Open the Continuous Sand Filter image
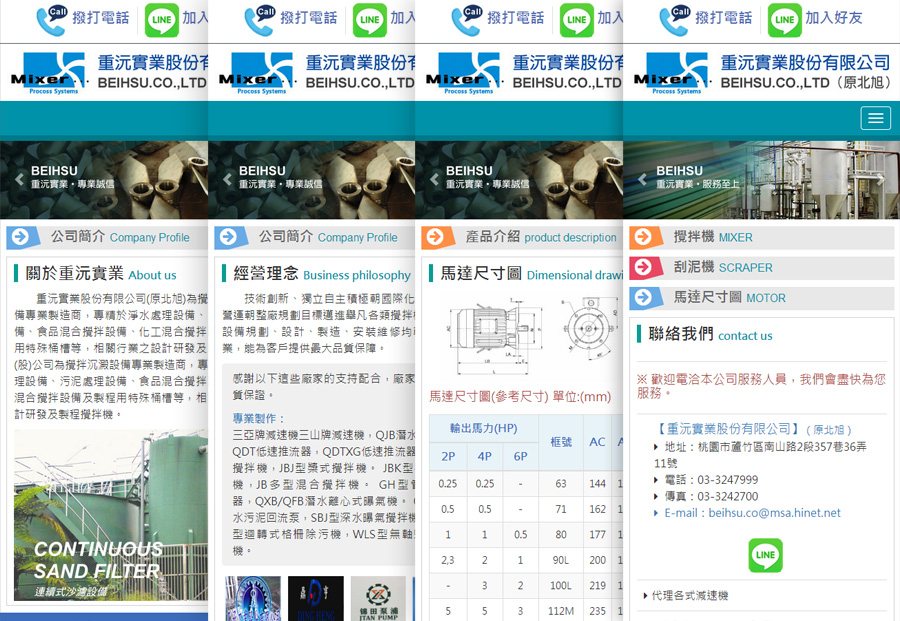Screen dimensions: 900x621 (111, 515)
